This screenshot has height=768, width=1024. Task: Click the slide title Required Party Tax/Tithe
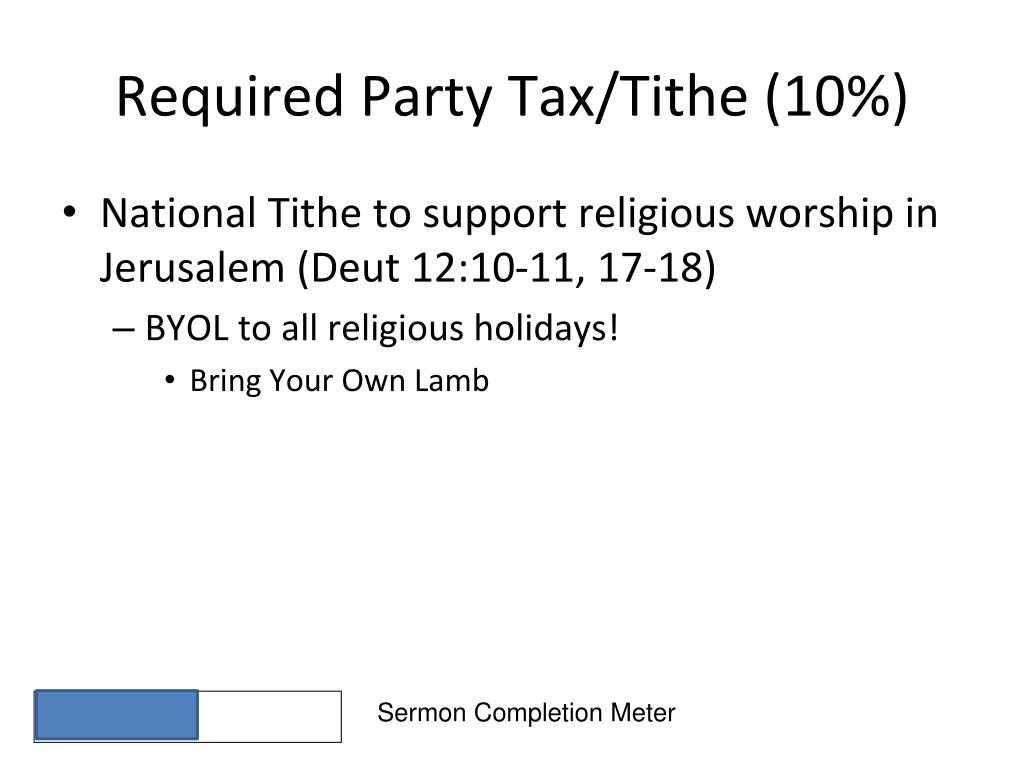[x=511, y=97]
